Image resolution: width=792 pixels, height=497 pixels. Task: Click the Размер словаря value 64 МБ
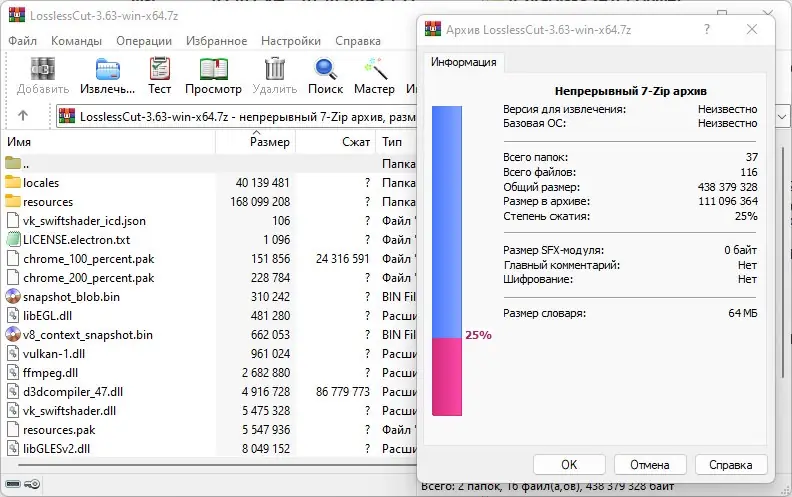743,313
